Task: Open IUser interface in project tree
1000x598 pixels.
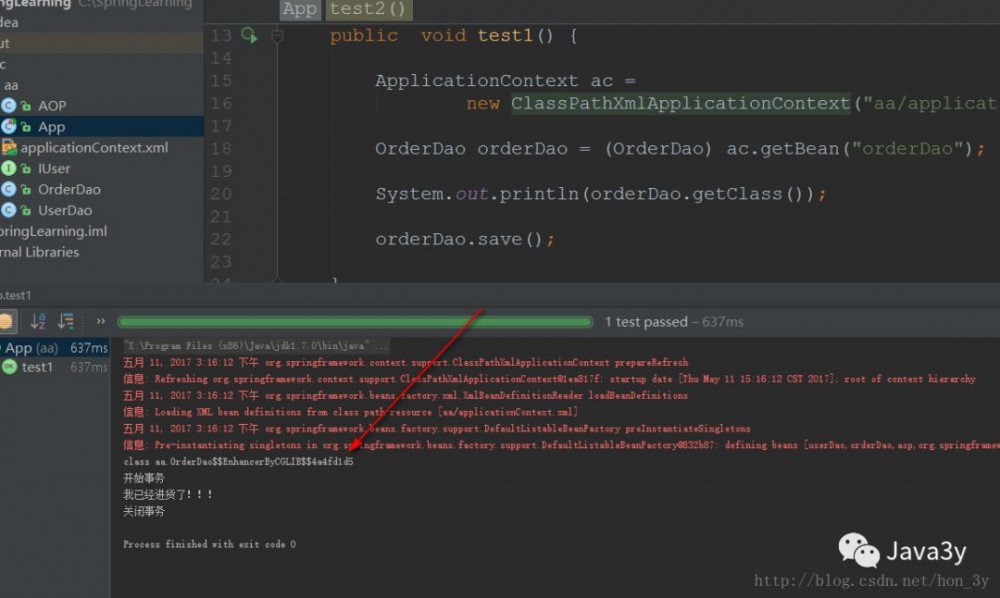Action: [x=54, y=169]
